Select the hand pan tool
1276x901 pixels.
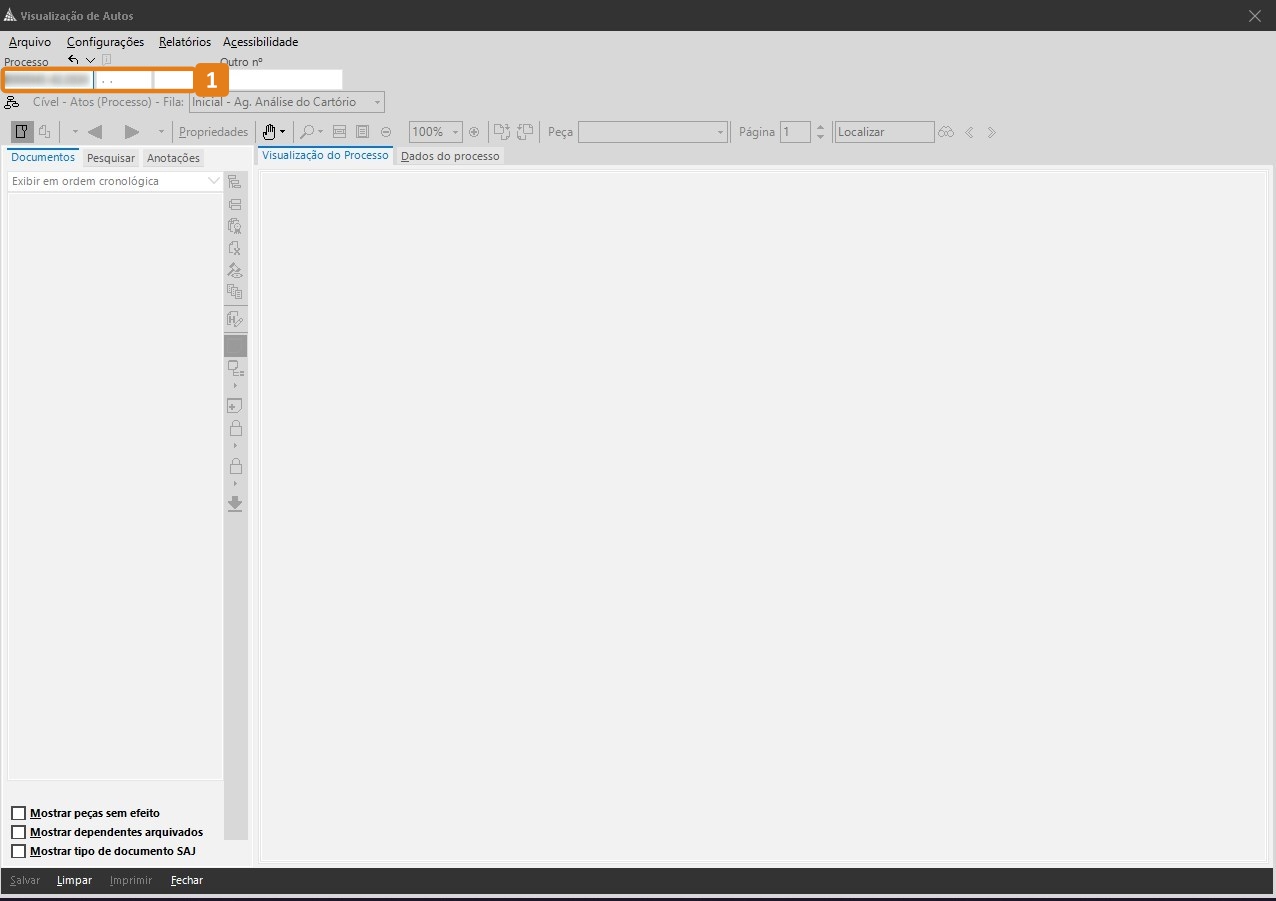(x=268, y=132)
